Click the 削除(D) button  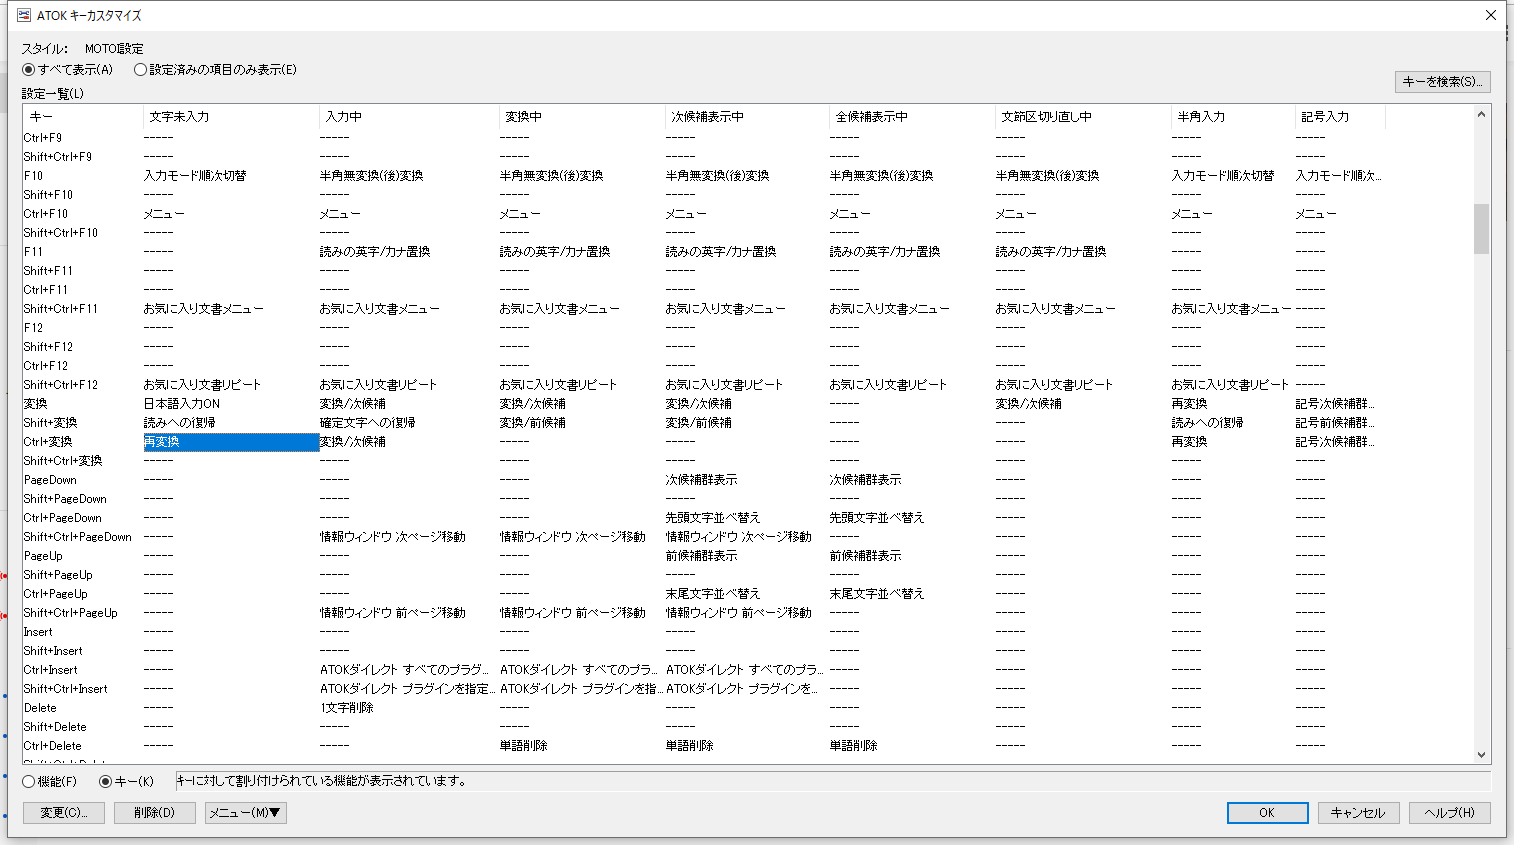coord(154,813)
